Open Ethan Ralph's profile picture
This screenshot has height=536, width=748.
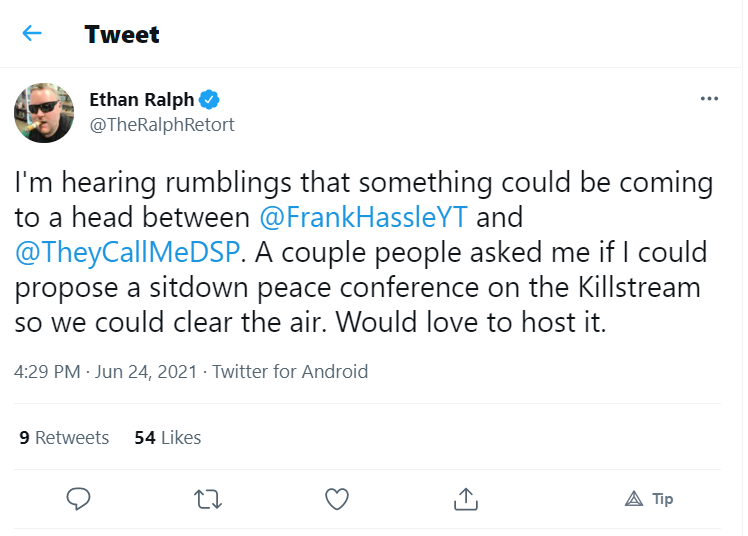click(x=44, y=113)
